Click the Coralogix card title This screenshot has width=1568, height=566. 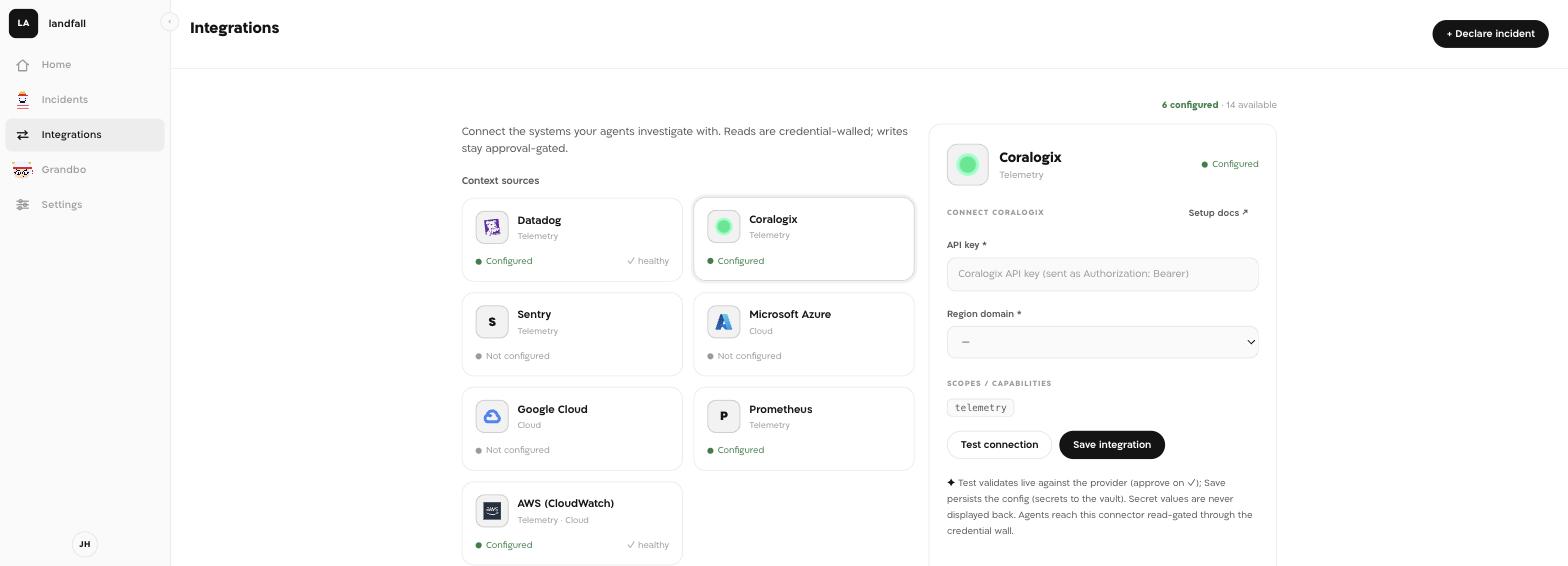[773, 219]
